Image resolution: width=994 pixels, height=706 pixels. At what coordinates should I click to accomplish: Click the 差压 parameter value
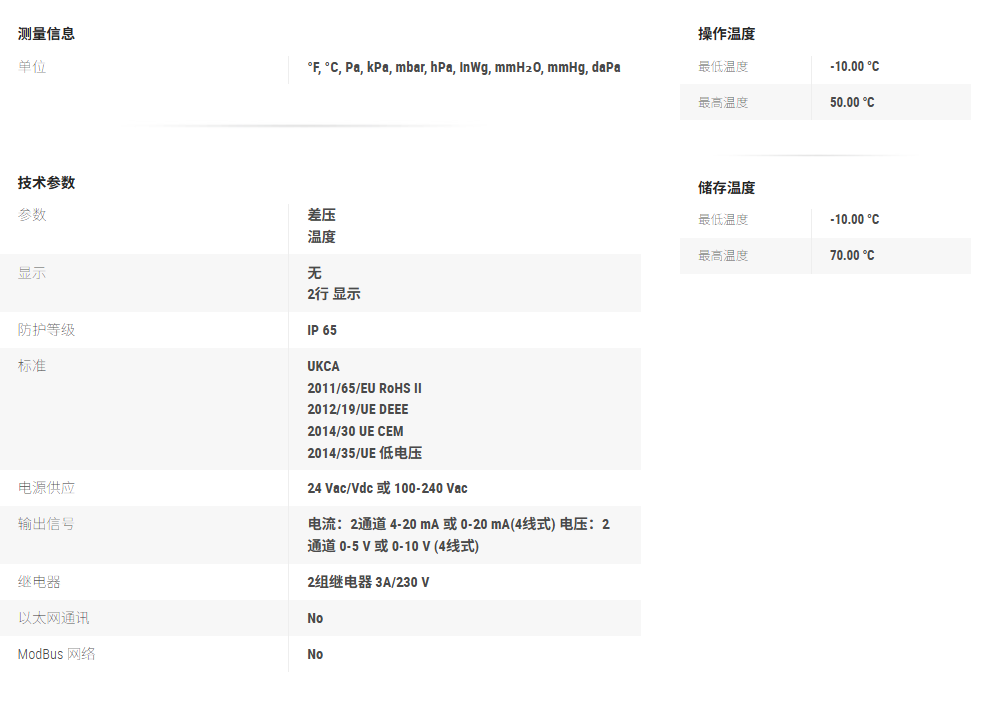[321, 215]
